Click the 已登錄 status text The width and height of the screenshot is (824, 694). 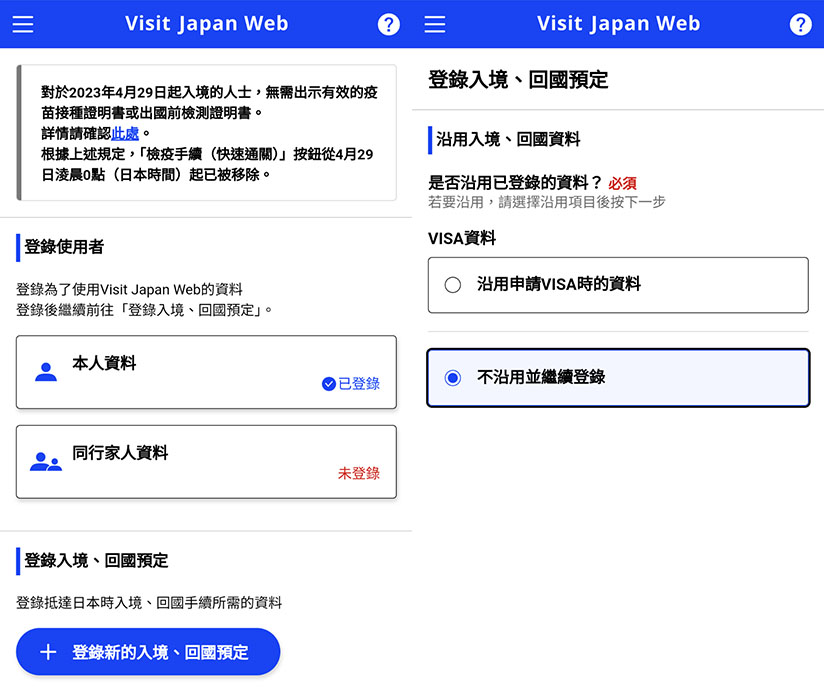[x=359, y=384]
